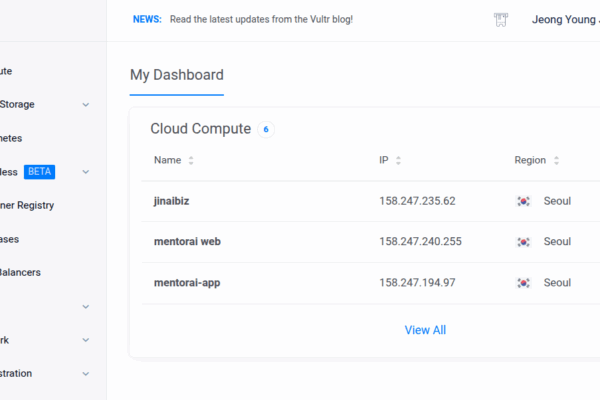Viewport: 600px width, 400px height.
Task: Sort the table by Region column
Action: pyautogui.click(x=556, y=160)
